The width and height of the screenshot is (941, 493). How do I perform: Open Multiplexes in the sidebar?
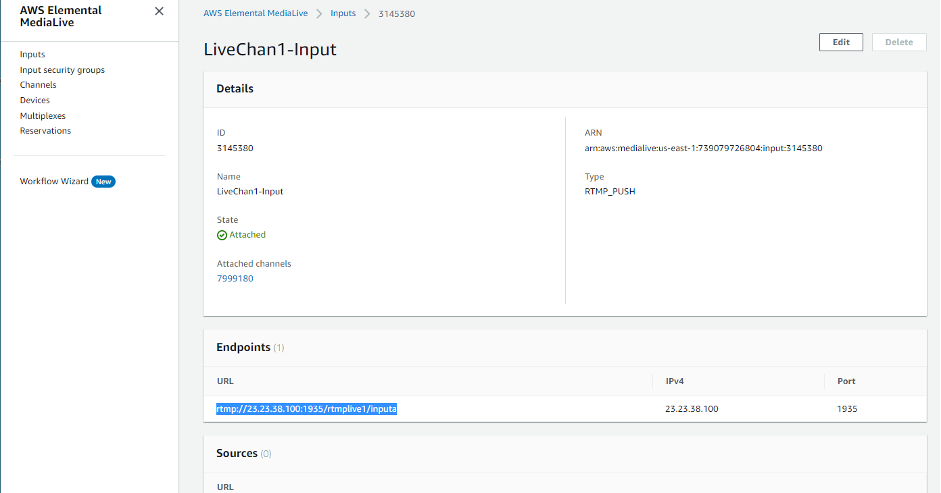click(43, 116)
